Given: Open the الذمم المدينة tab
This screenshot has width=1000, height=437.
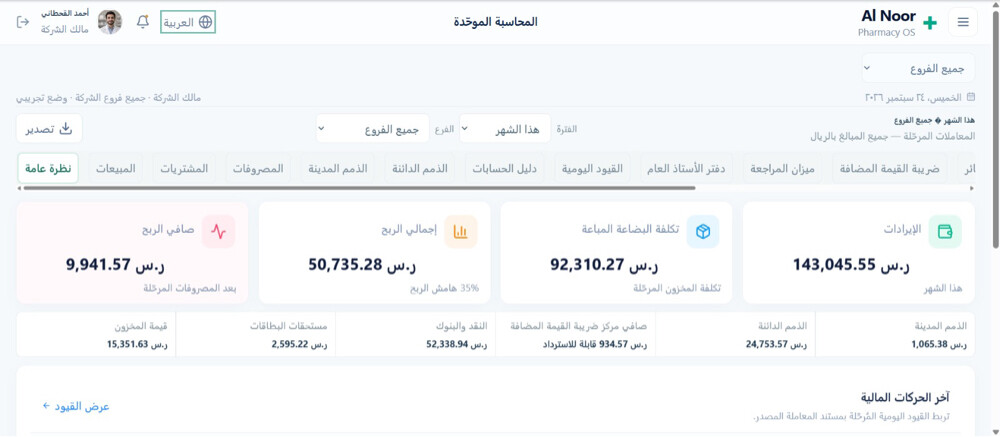Looking at the screenshot, I should pos(337,168).
